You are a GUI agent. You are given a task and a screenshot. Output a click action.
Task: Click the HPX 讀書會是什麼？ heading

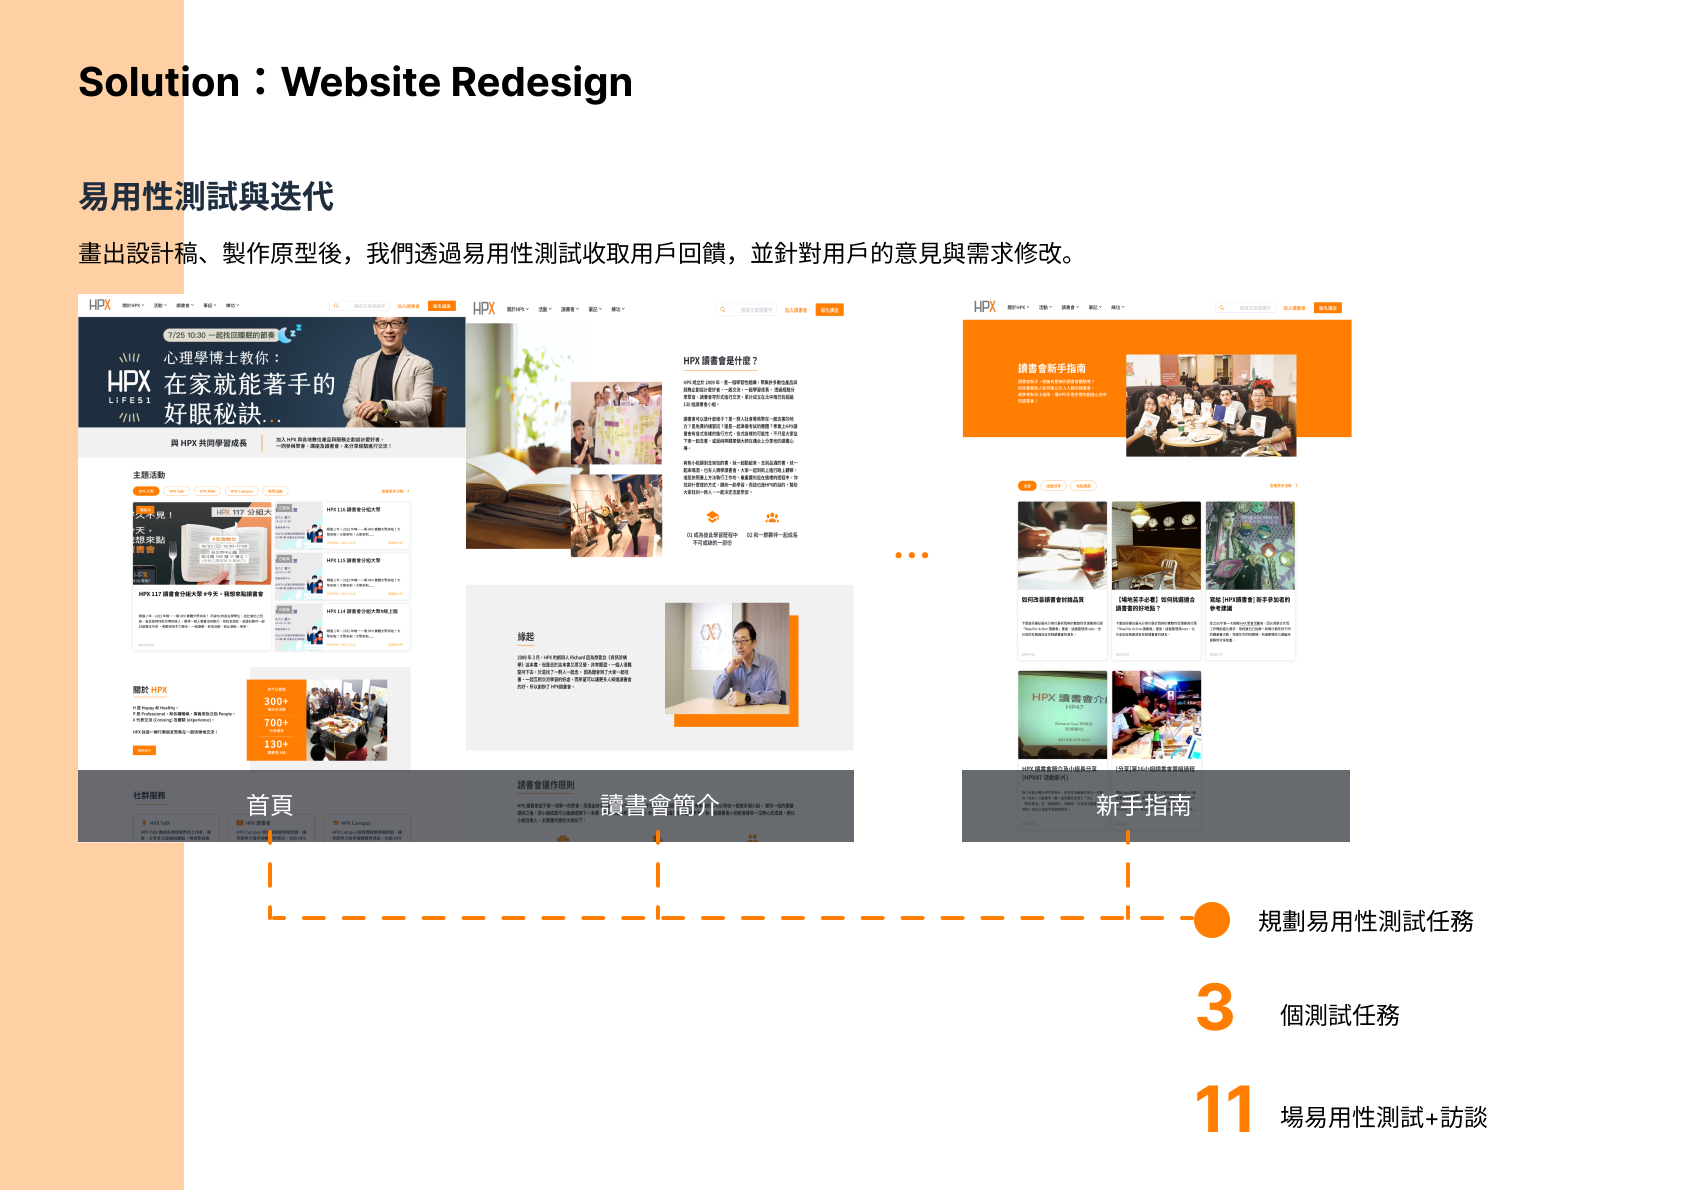click(721, 361)
